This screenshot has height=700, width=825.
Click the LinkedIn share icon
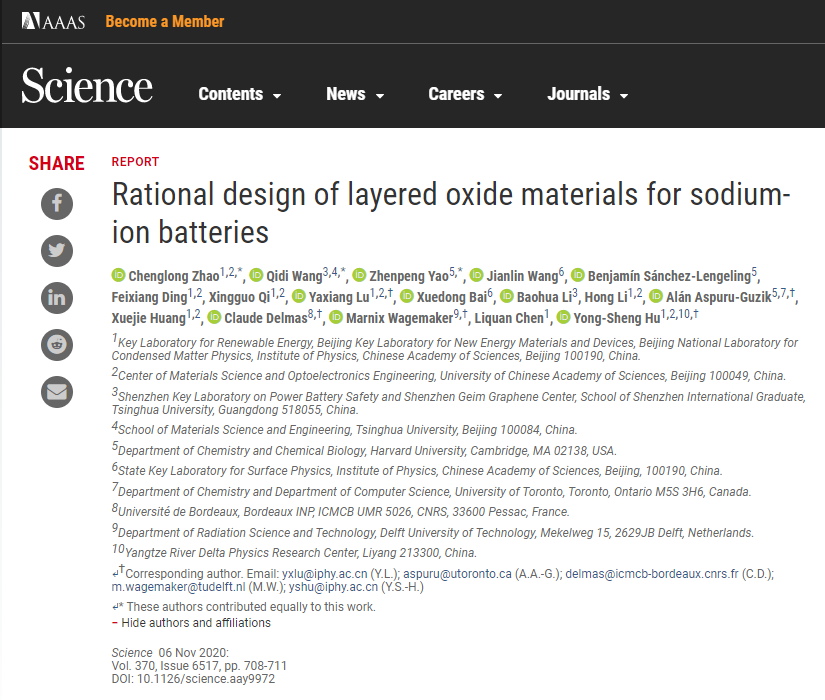57,297
